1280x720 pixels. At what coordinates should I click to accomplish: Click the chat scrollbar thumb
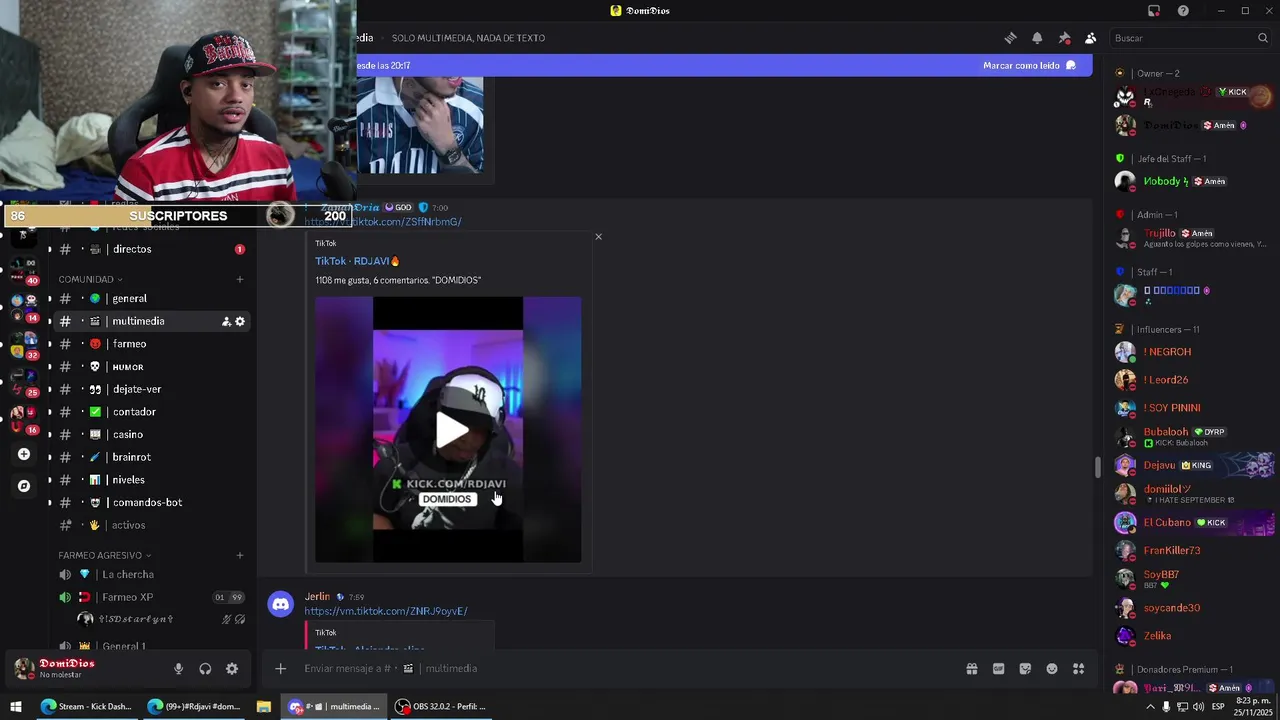tap(1097, 467)
